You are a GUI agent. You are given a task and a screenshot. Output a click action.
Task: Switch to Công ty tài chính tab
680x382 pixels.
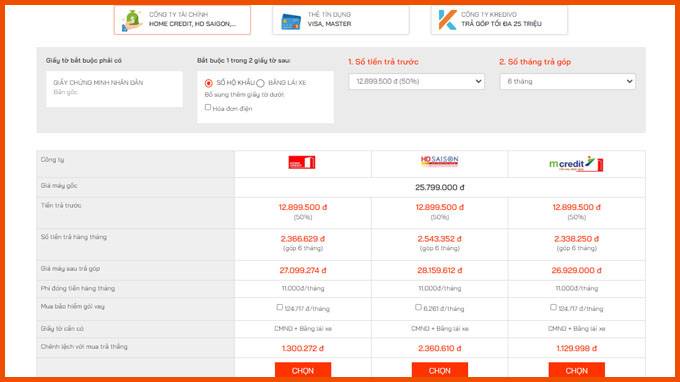tap(182, 20)
